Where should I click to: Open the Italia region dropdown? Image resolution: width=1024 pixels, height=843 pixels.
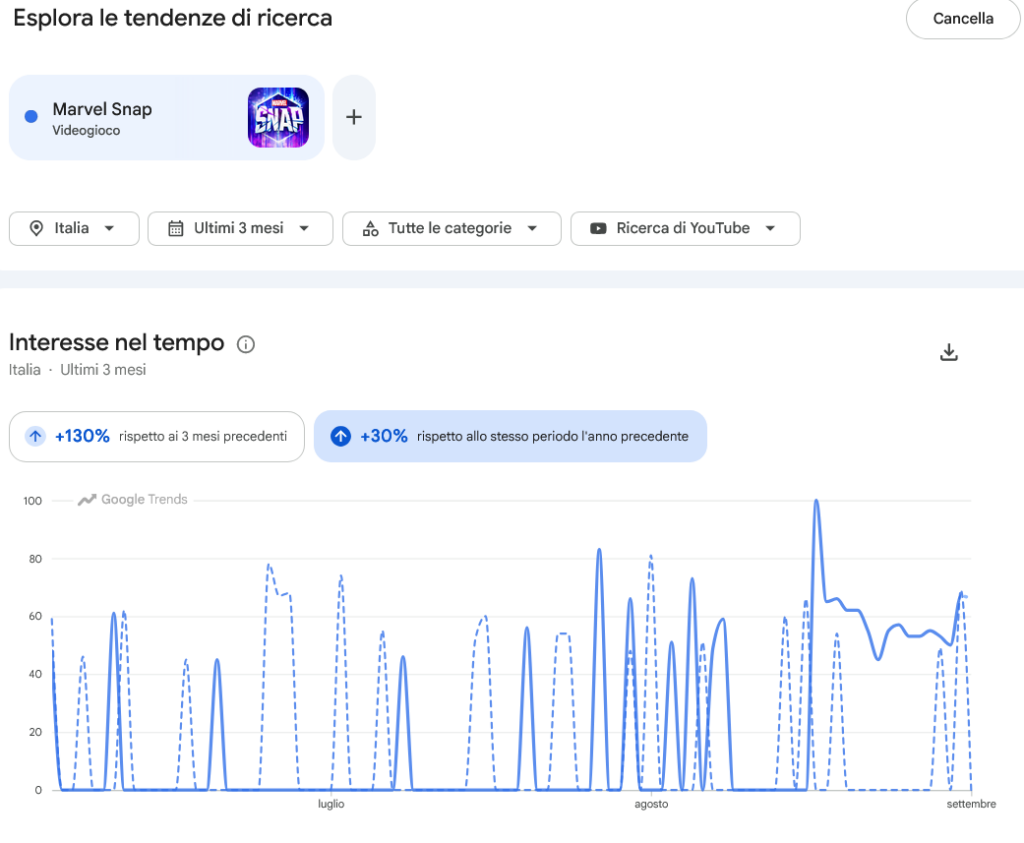pos(74,229)
